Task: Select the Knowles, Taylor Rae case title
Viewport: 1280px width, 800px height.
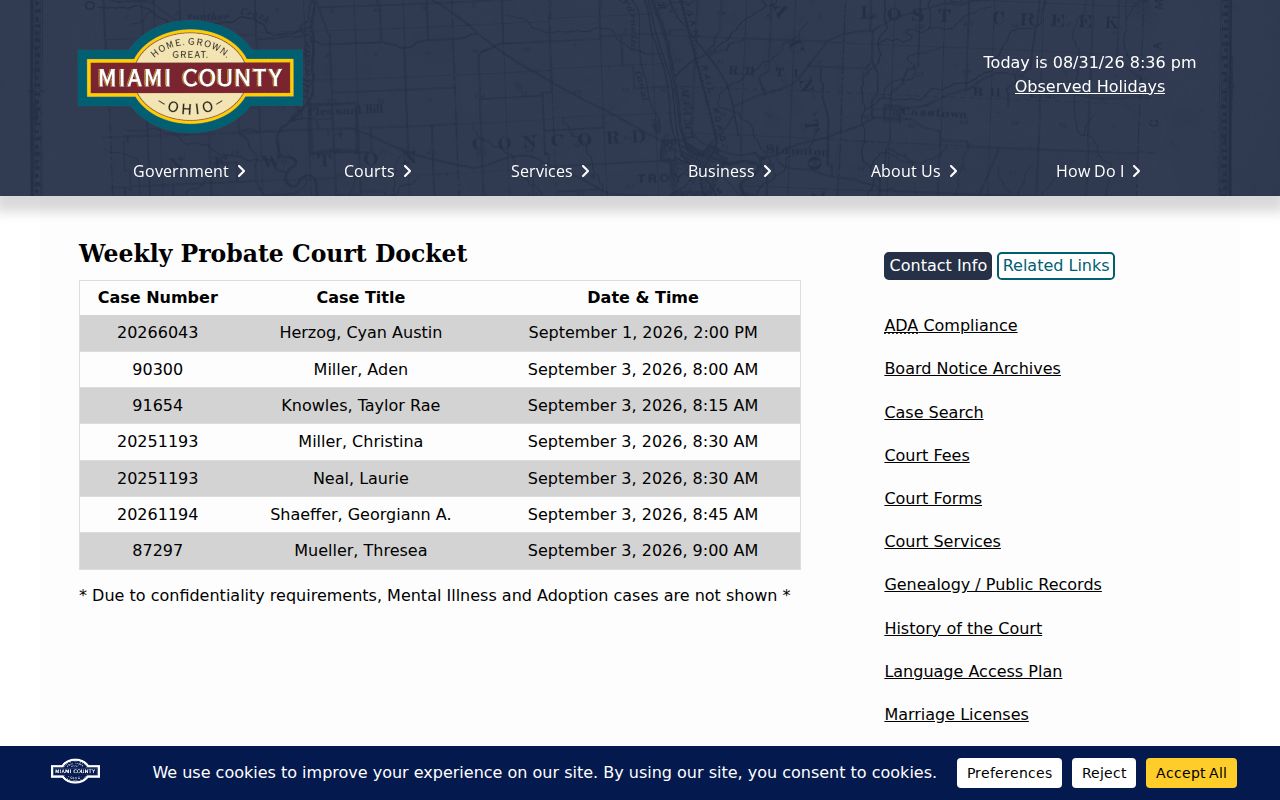Action: pos(361,405)
